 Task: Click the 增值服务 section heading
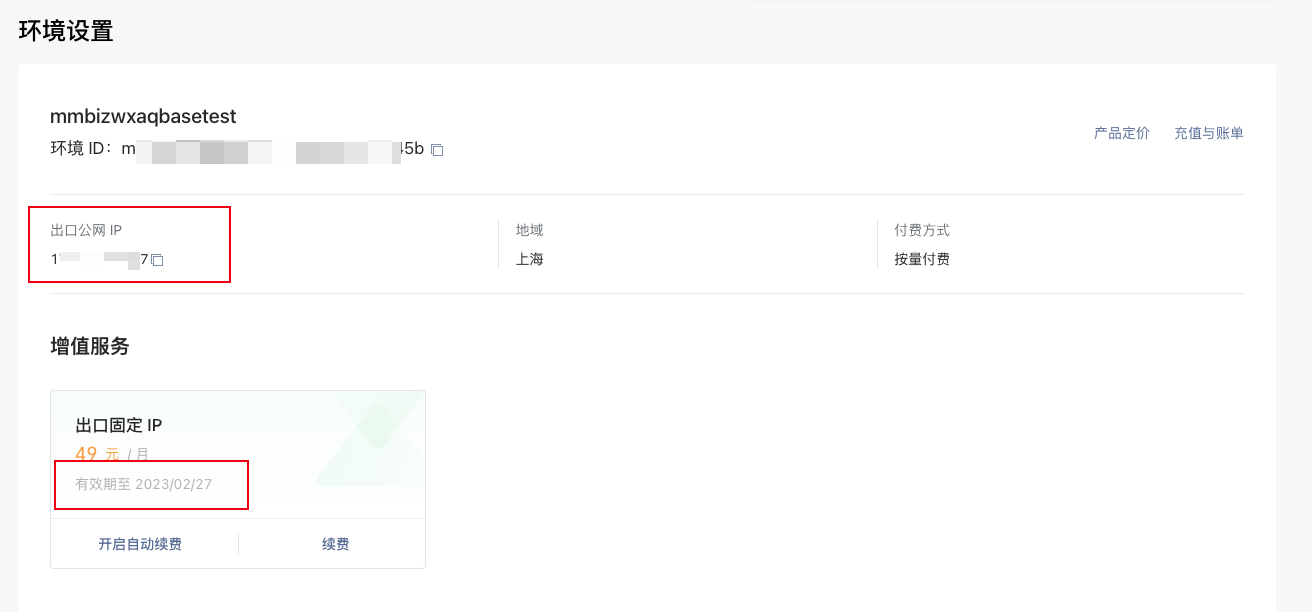(x=90, y=346)
